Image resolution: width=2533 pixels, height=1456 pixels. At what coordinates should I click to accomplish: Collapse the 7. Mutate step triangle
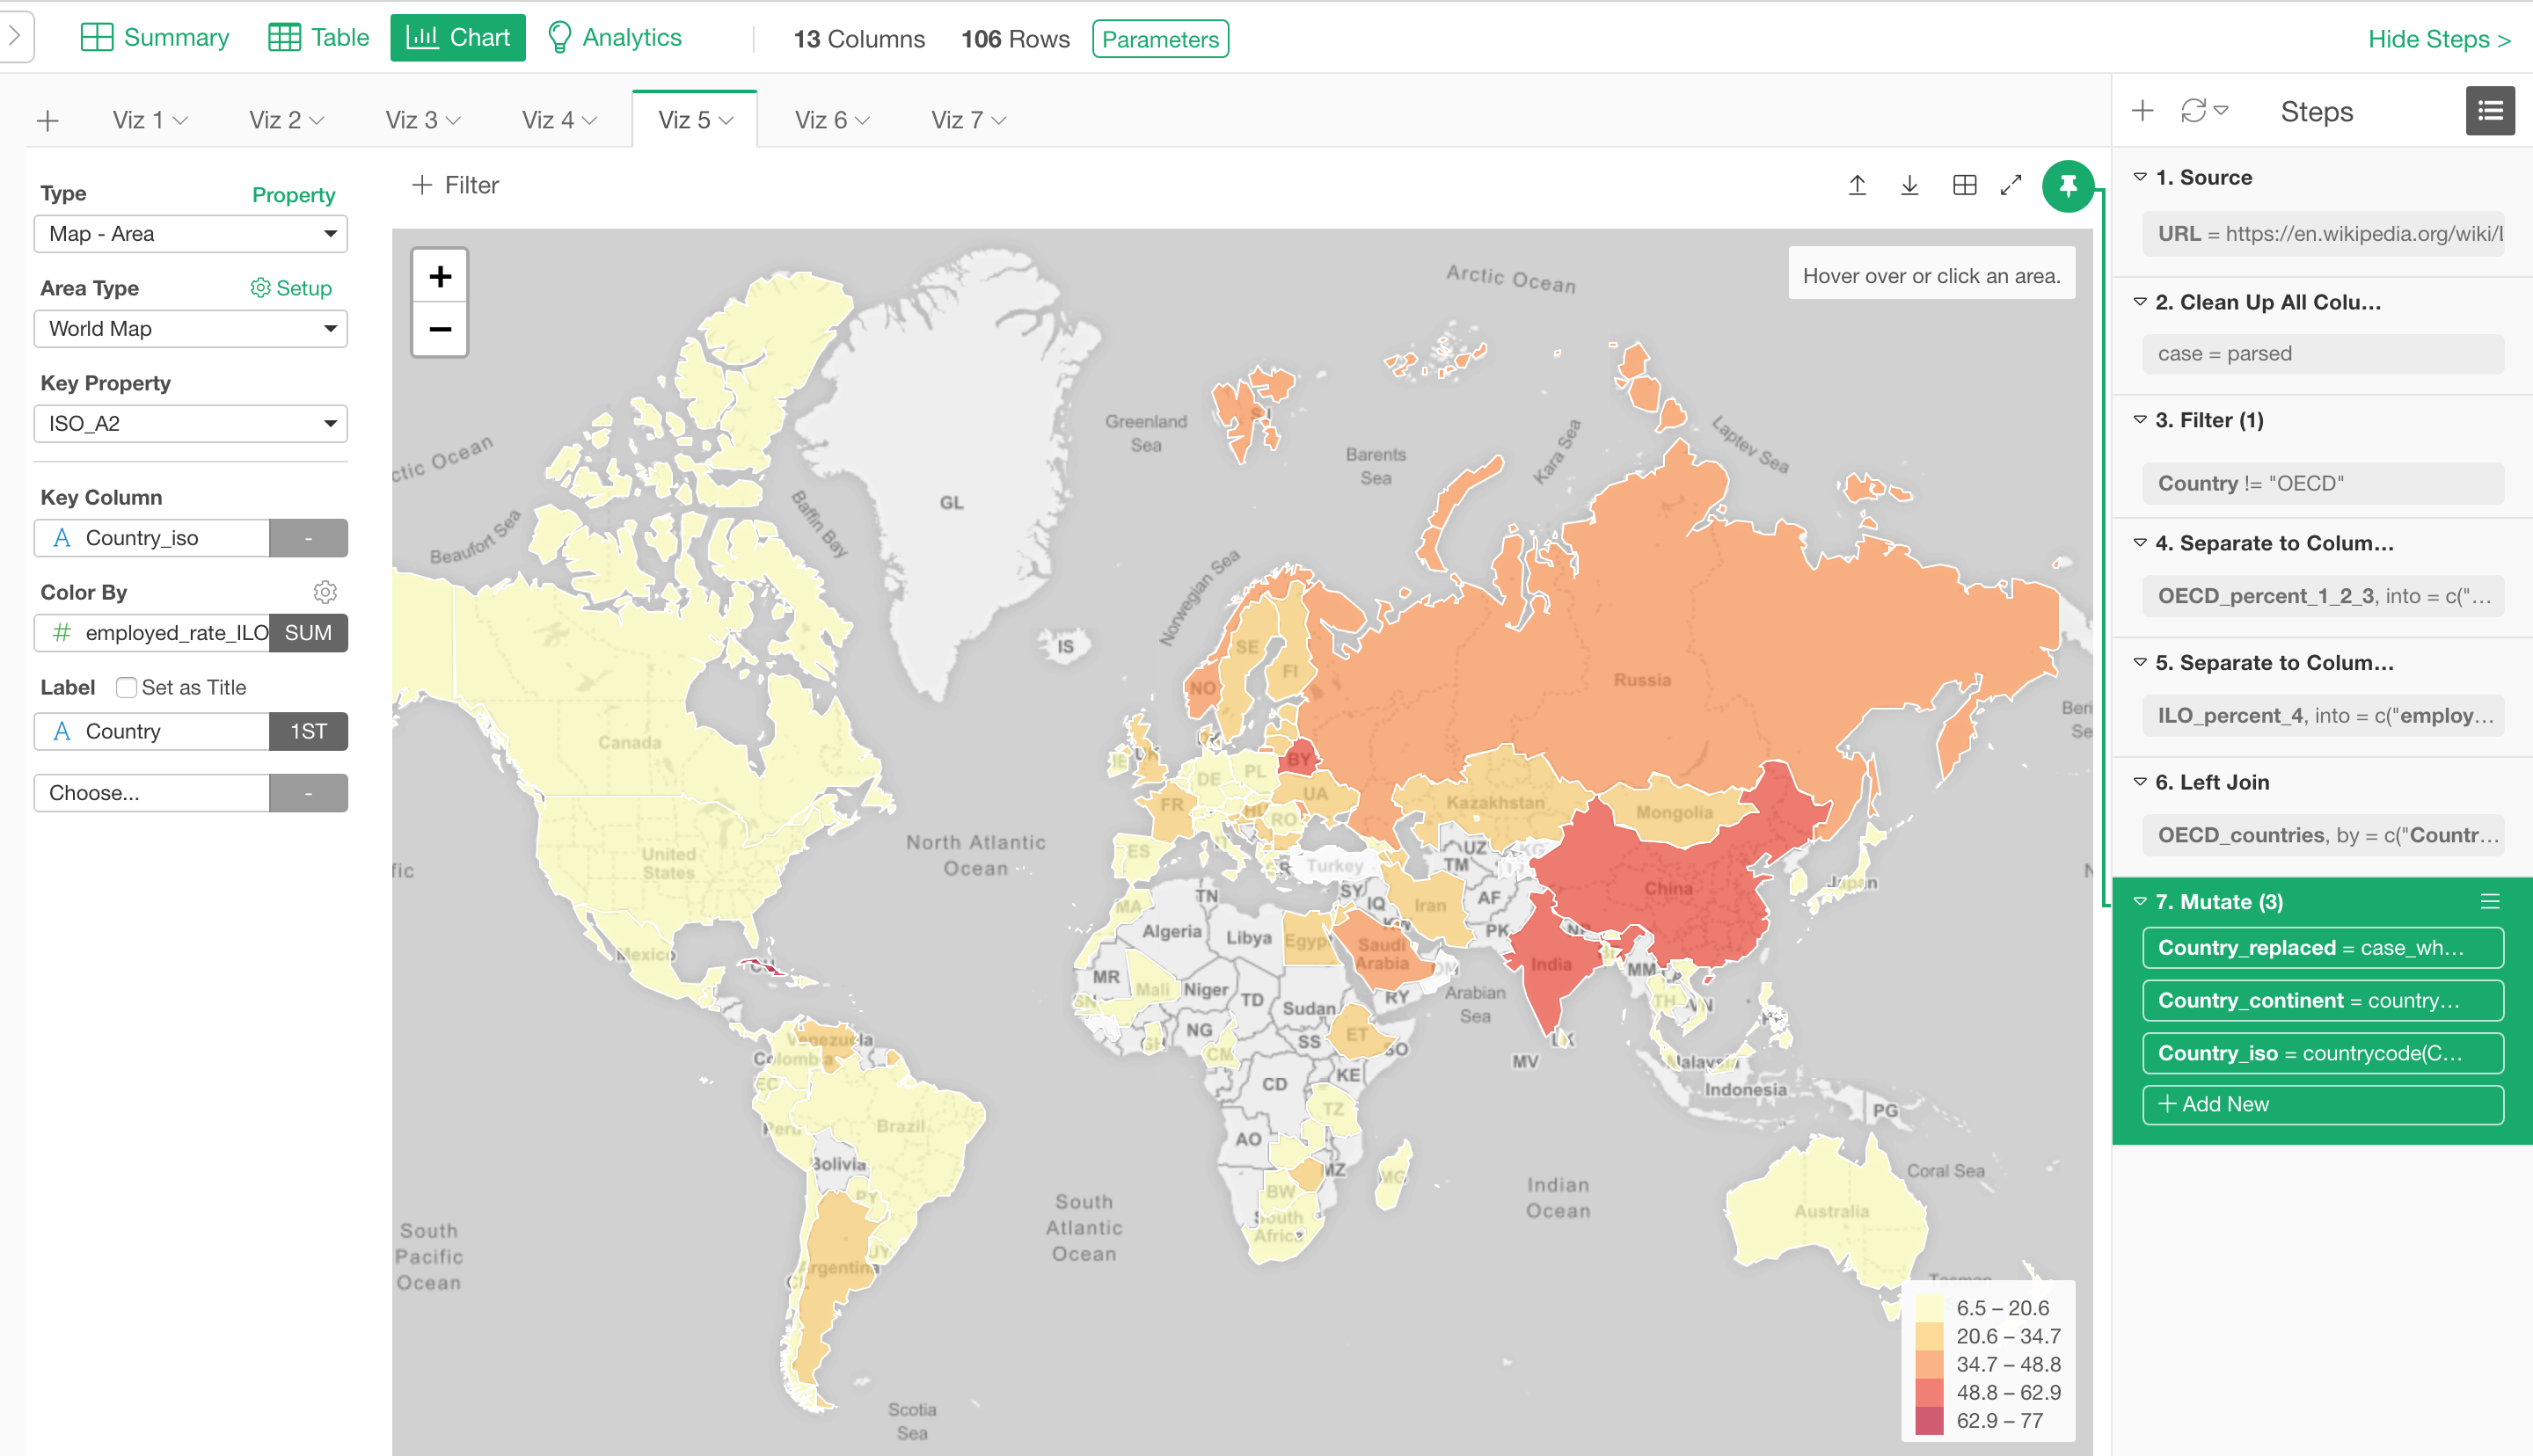[2140, 901]
